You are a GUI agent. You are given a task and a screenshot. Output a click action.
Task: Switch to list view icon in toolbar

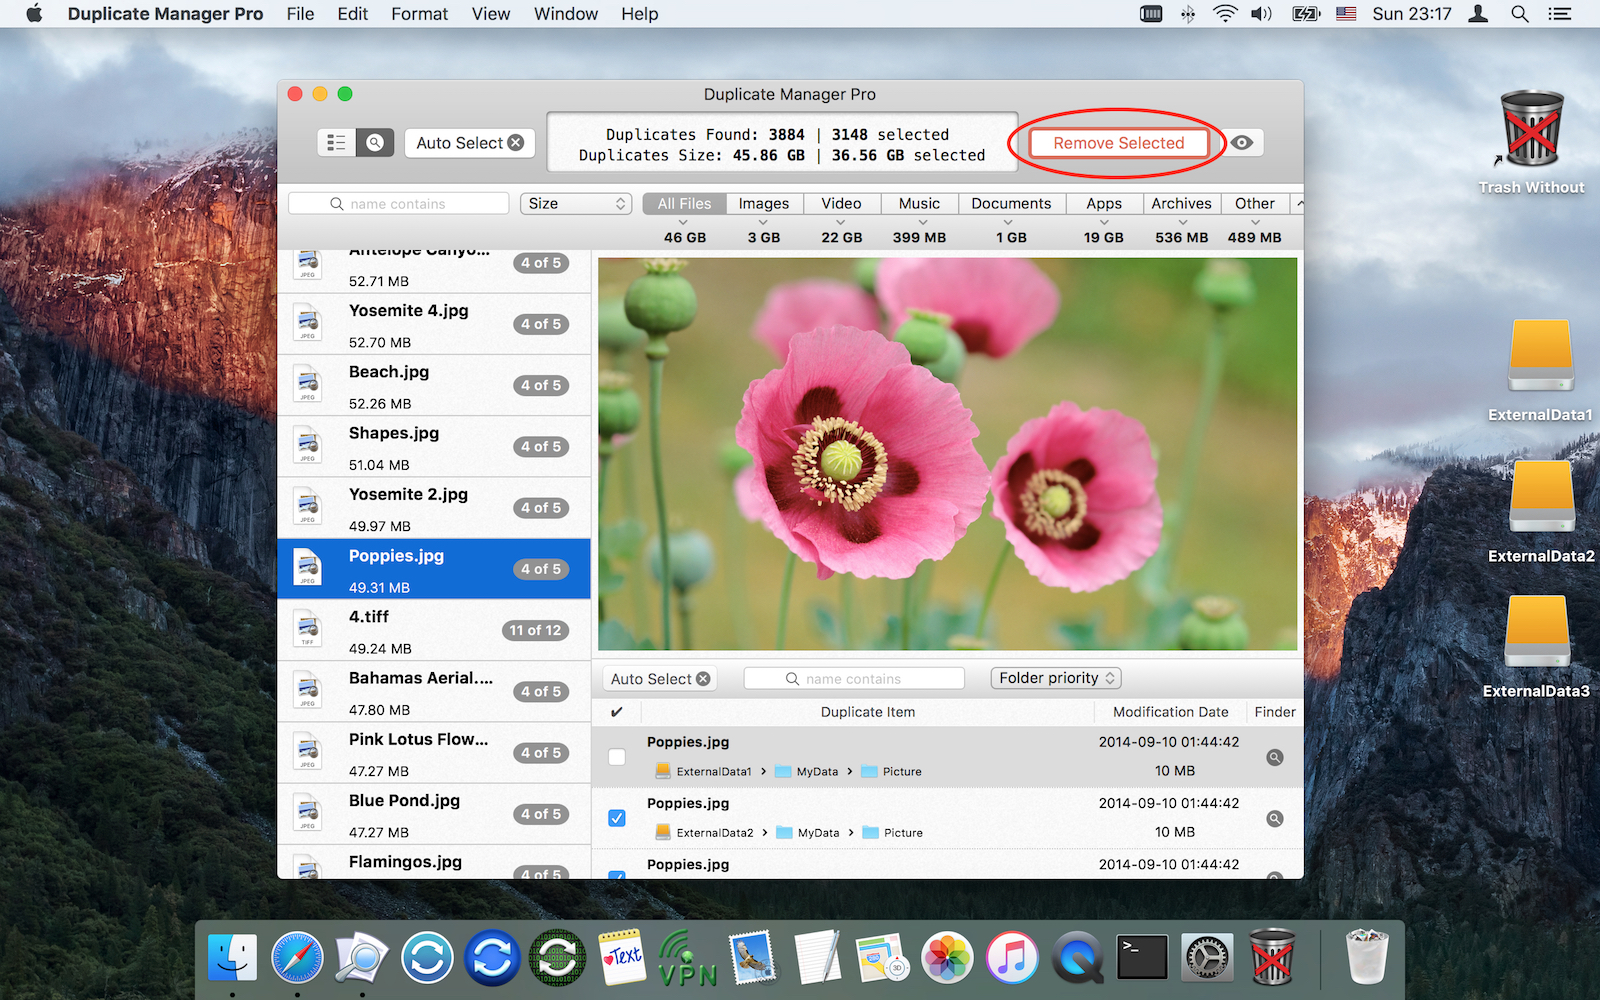(x=336, y=143)
